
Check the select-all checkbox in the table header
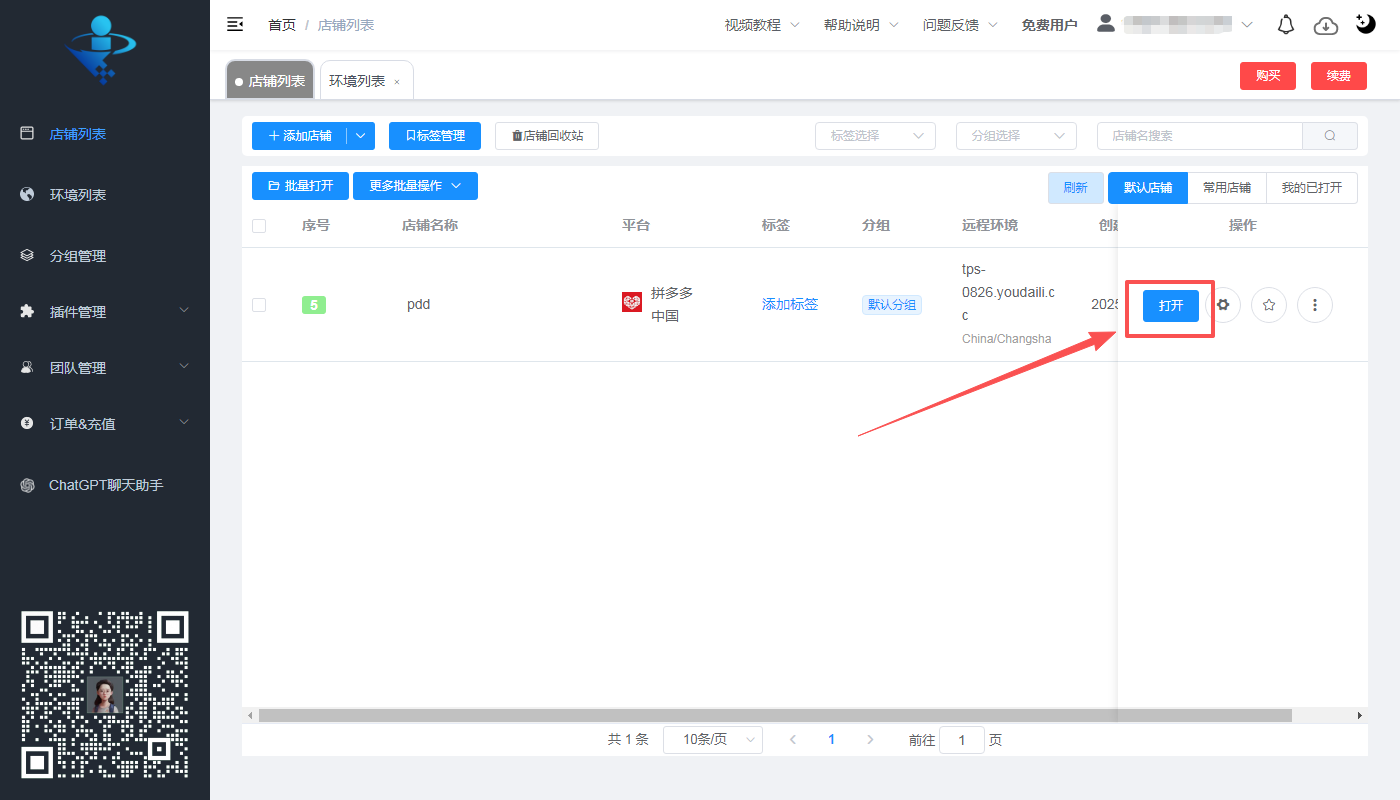point(259,225)
